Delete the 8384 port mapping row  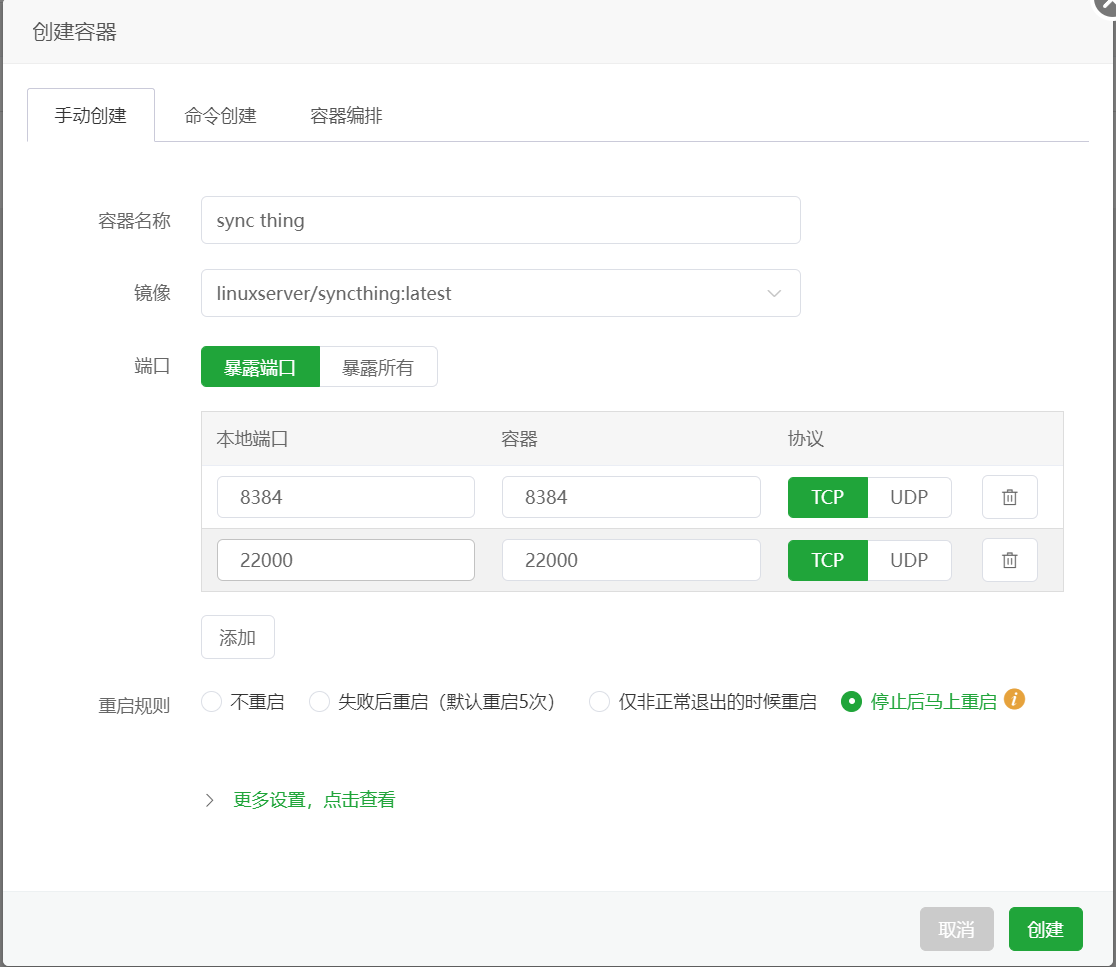(x=1009, y=497)
